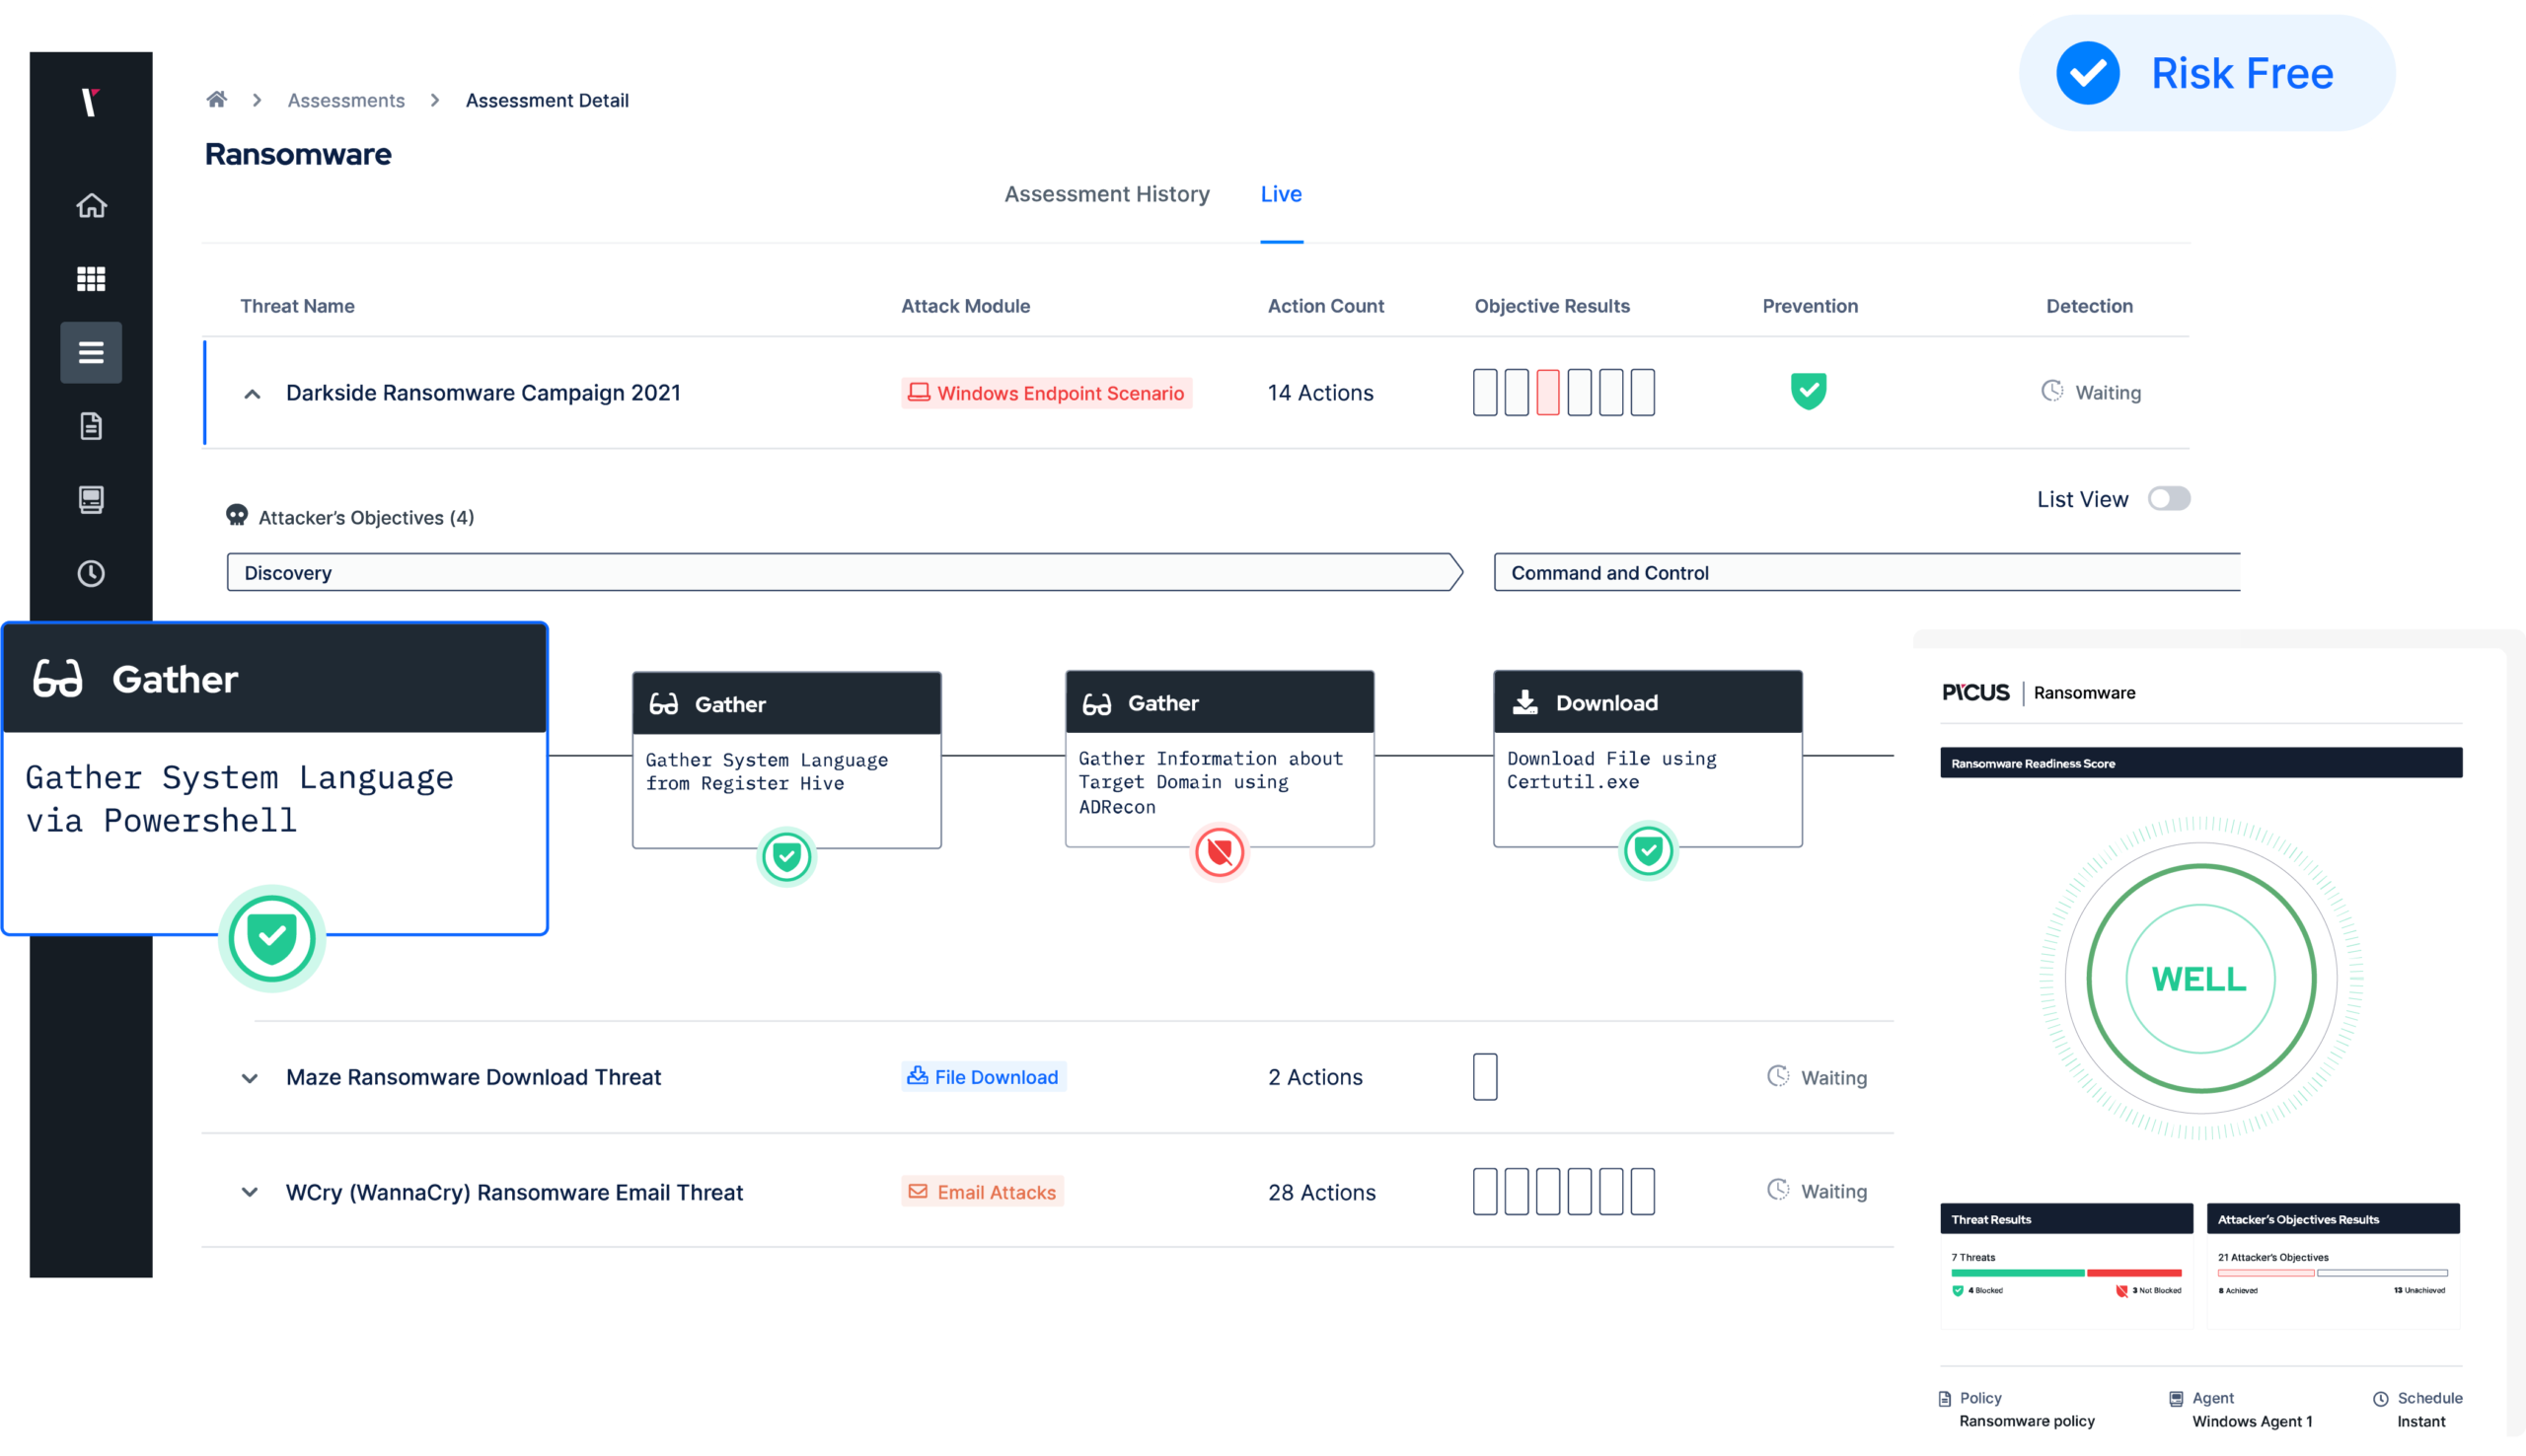Select the Live tab
The image size is (2526, 1456).
click(x=1281, y=194)
